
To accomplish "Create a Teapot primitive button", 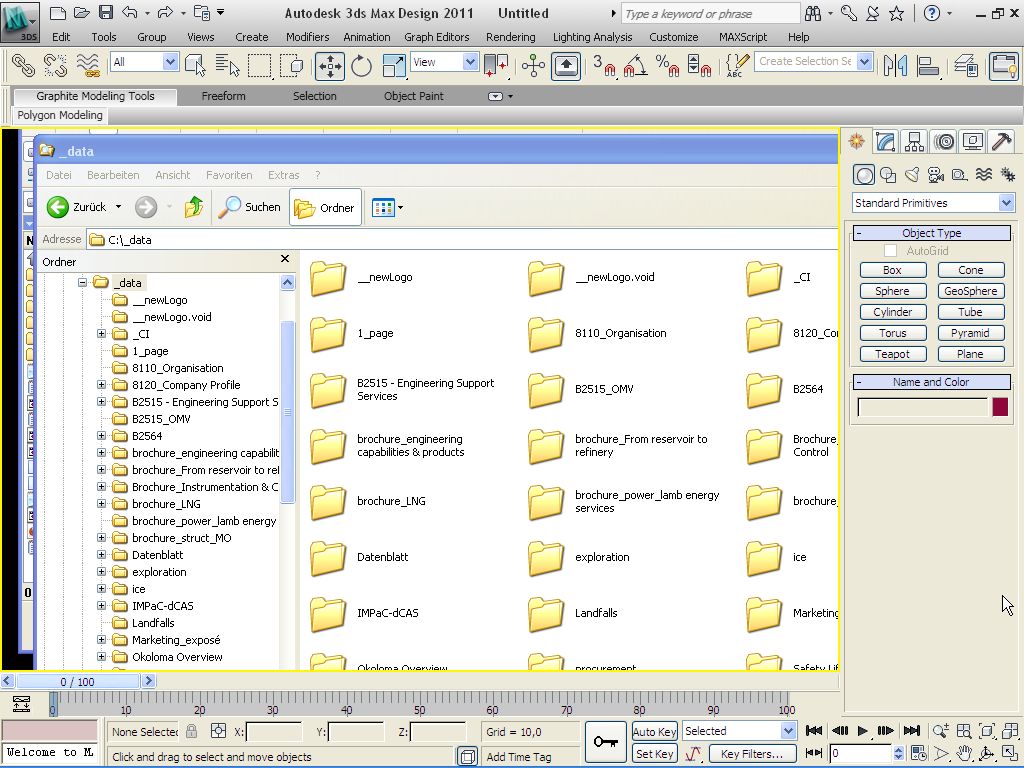I will 892,354.
